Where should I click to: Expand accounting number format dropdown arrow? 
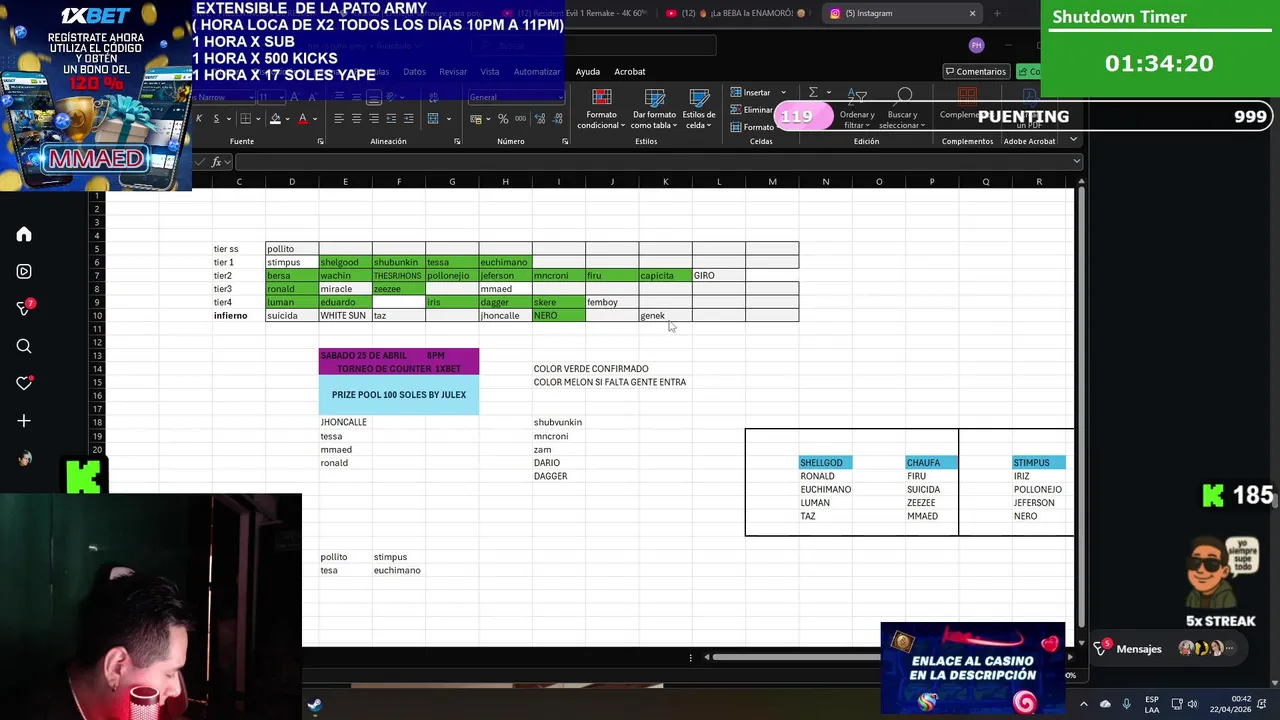[x=489, y=119]
